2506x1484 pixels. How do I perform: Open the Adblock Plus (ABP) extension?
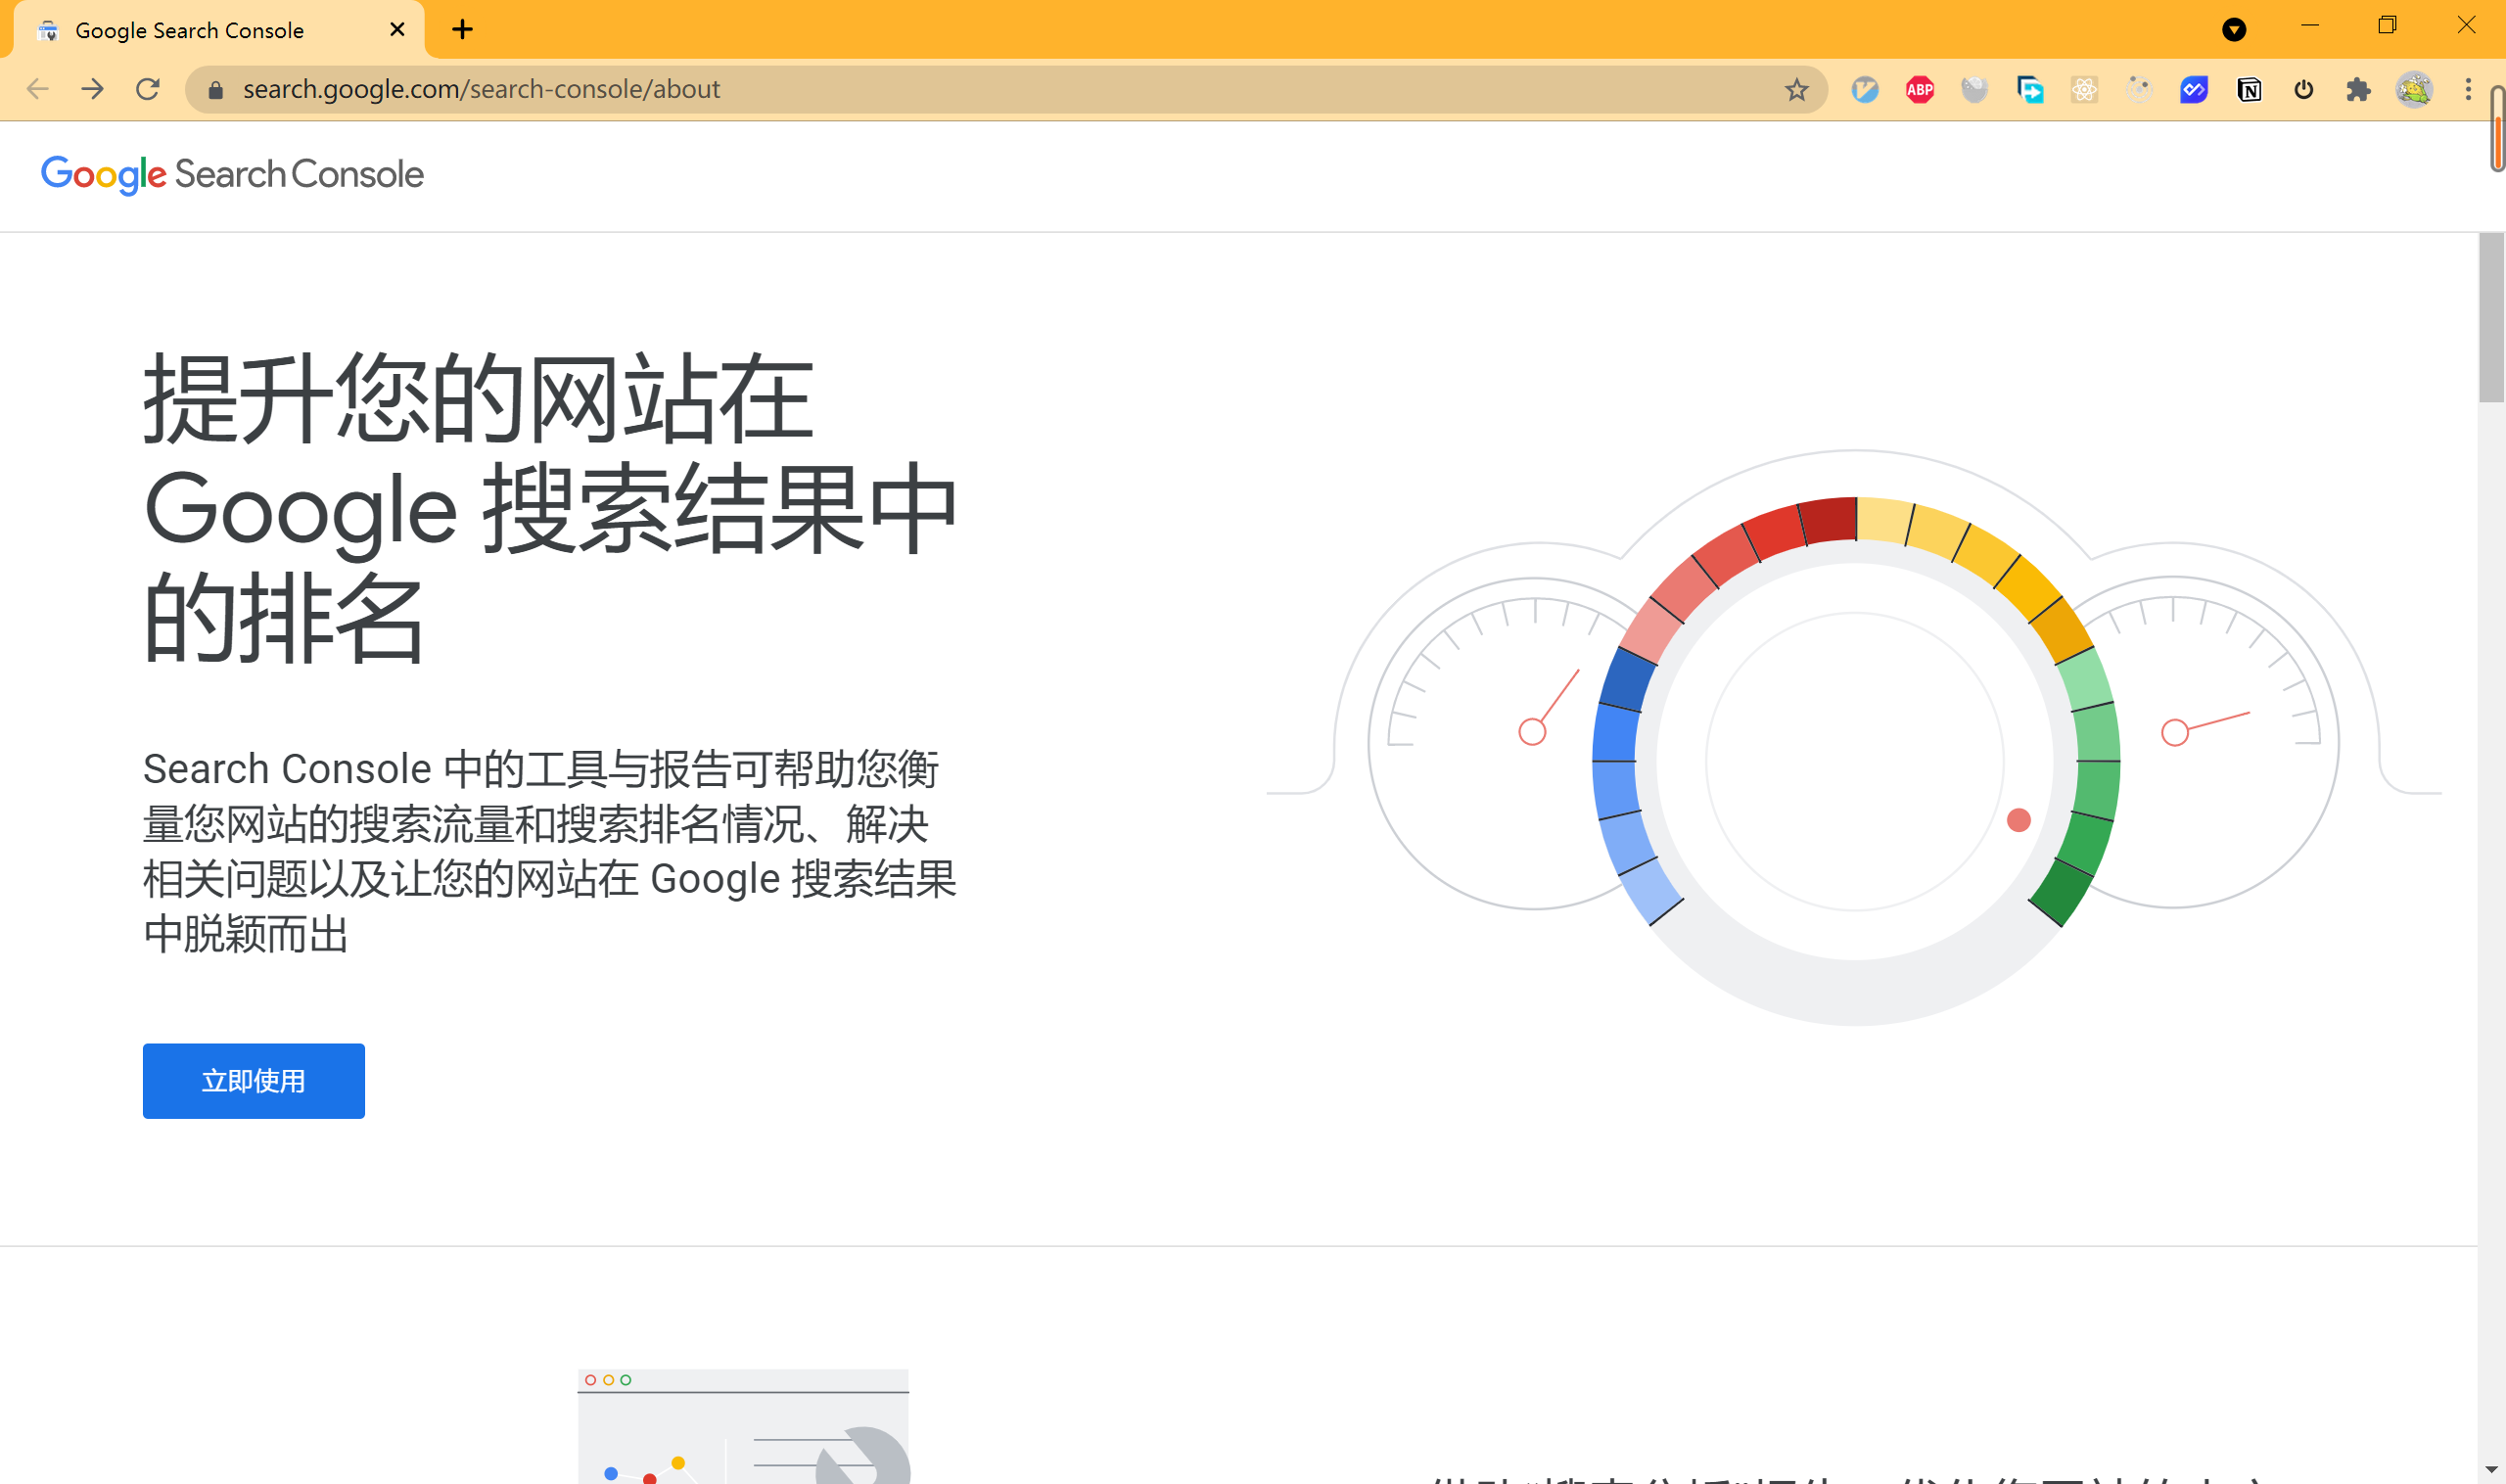point(1919,89)
